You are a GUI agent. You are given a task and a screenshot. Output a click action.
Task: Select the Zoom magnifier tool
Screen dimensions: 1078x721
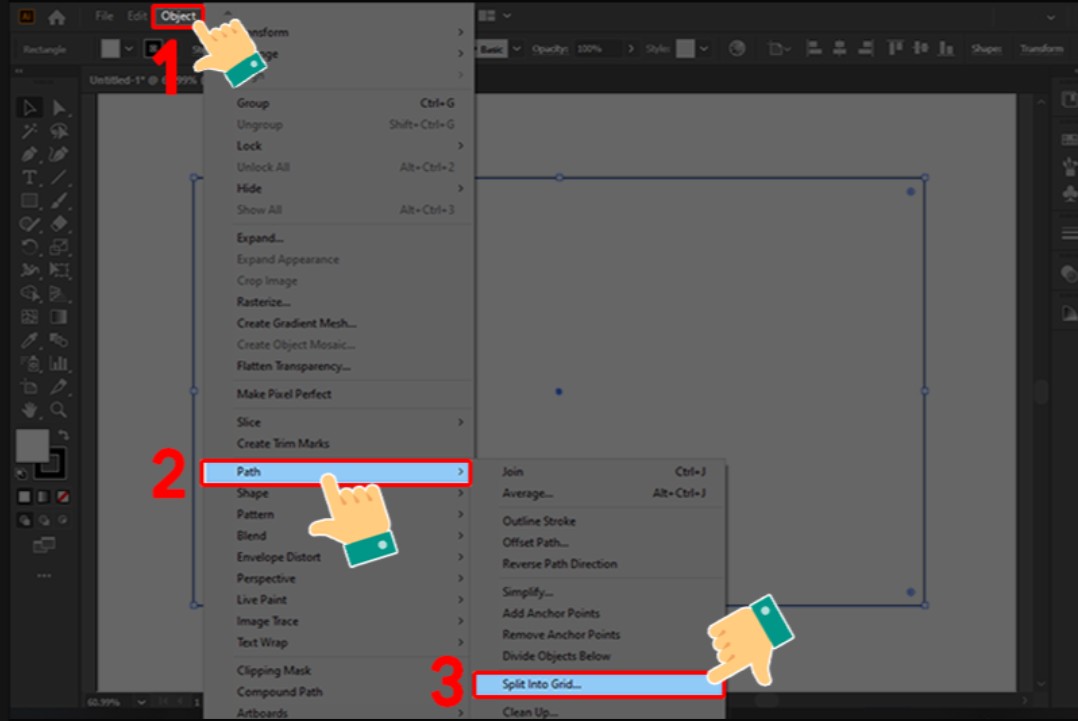(59, 410)
